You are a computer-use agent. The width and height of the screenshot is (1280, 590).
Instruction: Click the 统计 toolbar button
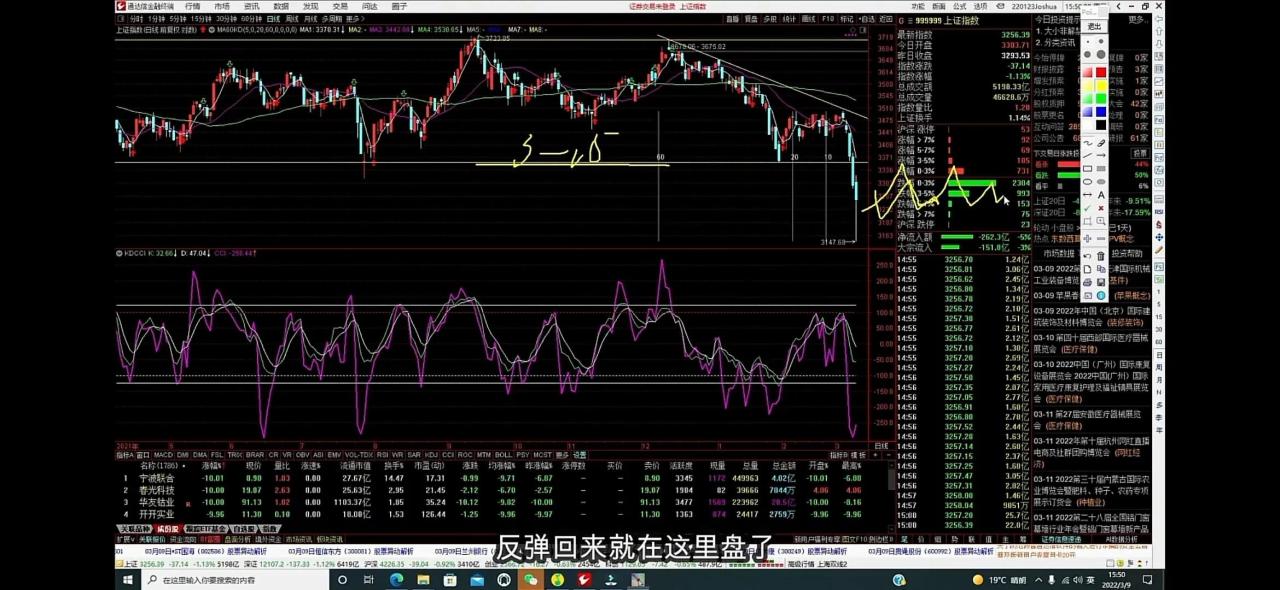tap(789, 19)
